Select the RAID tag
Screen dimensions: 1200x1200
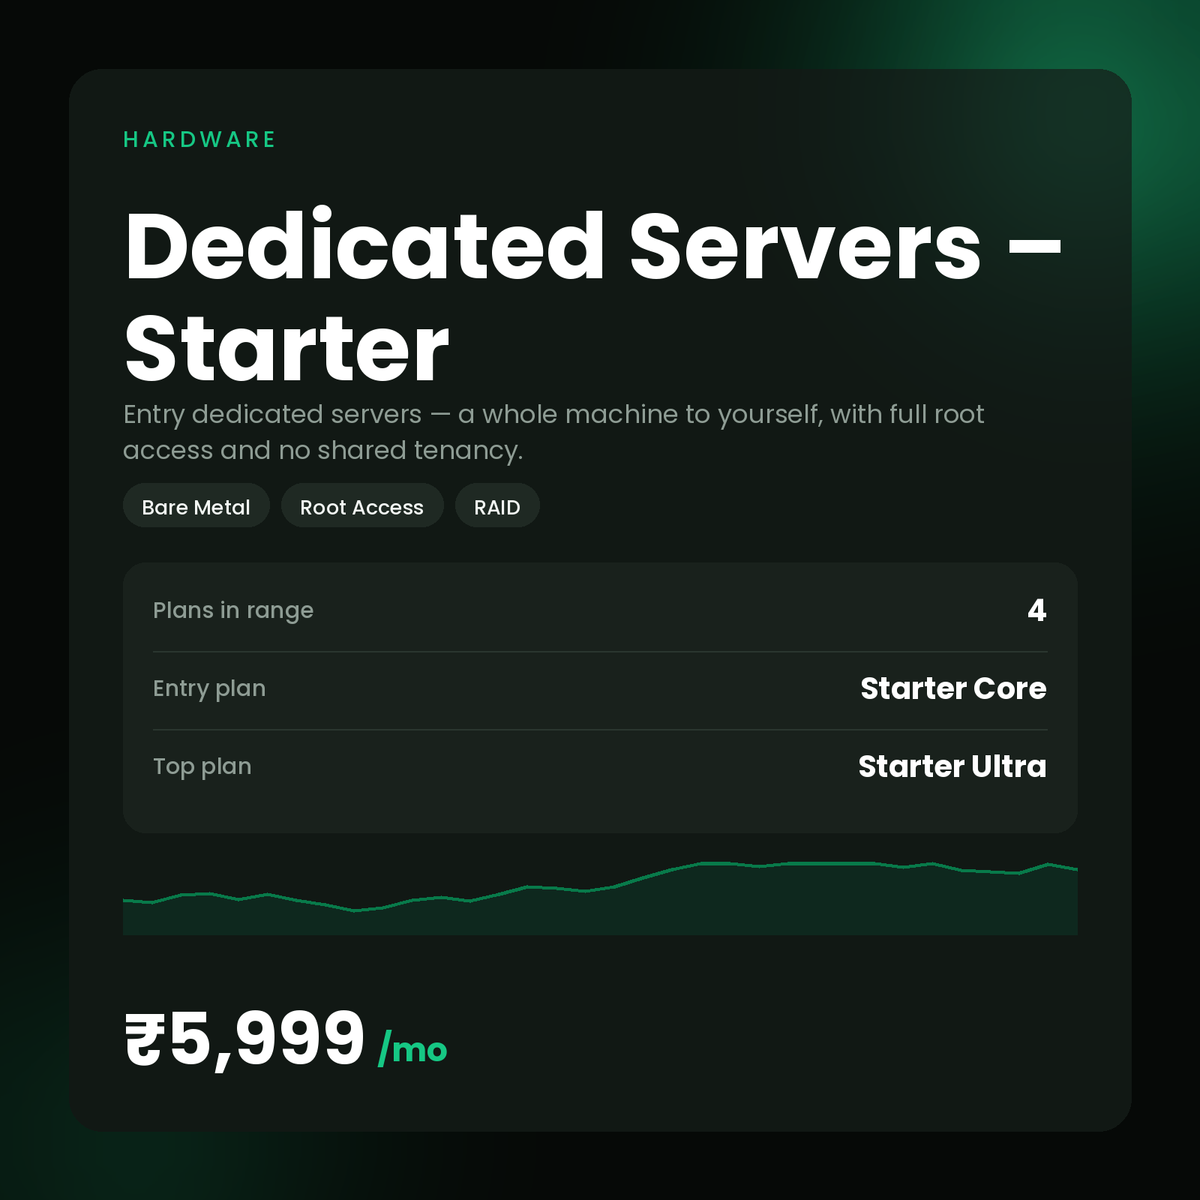pyautogui.click(x=497, y=507)
